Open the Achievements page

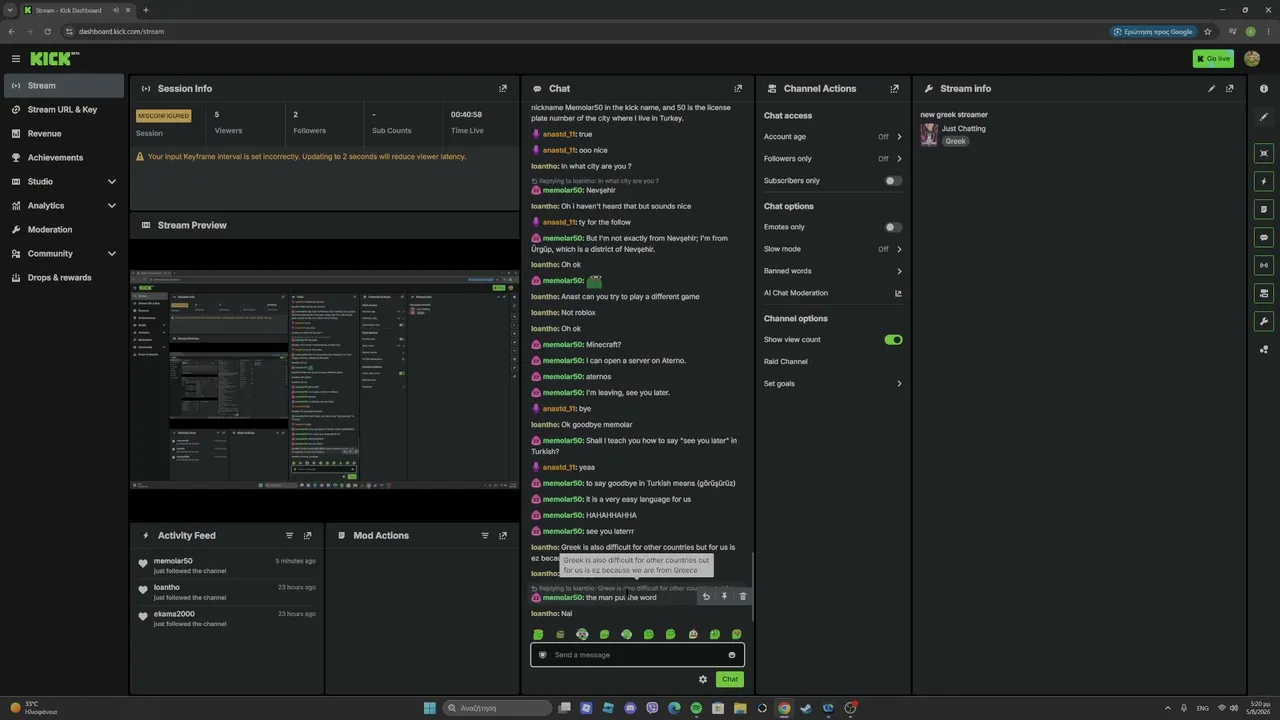click(x=64, y=158)
